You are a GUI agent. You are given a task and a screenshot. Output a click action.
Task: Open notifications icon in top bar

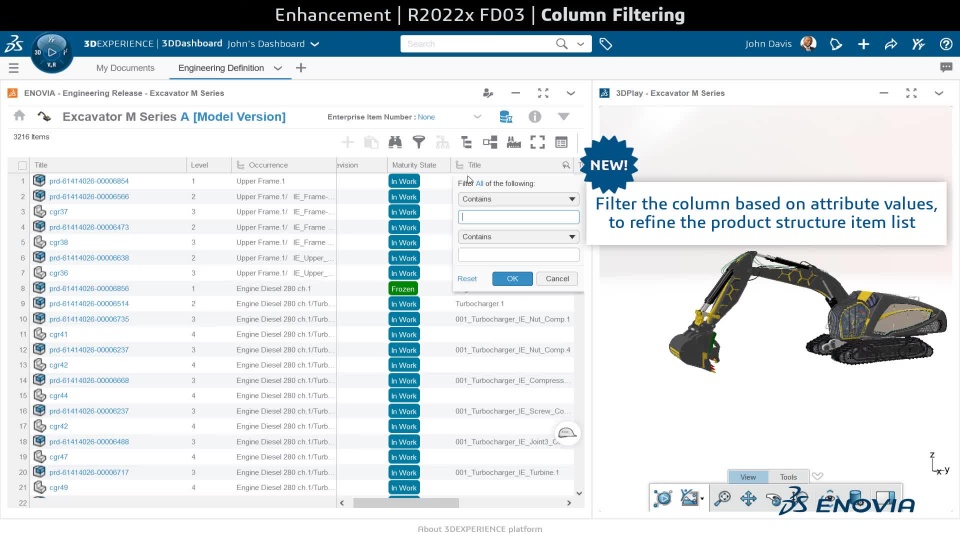point(836,44)
